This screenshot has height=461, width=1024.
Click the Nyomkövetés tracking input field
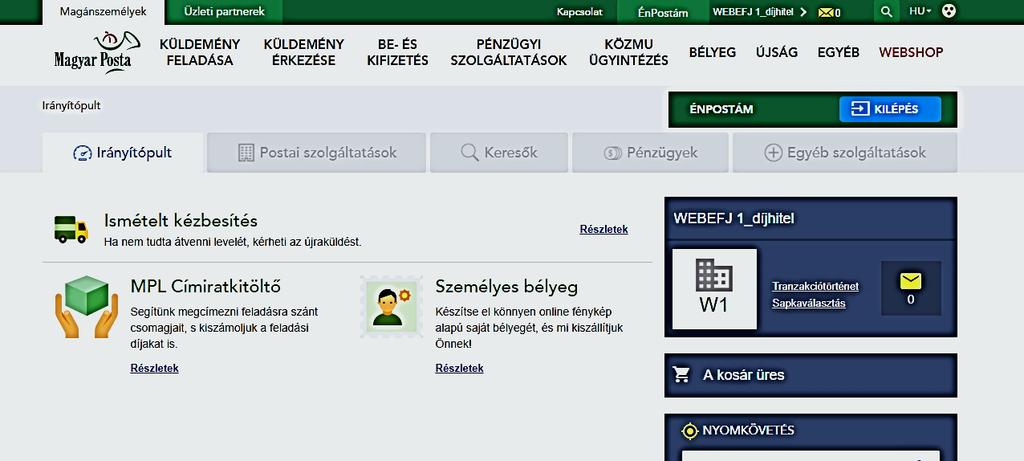[810, 456]
